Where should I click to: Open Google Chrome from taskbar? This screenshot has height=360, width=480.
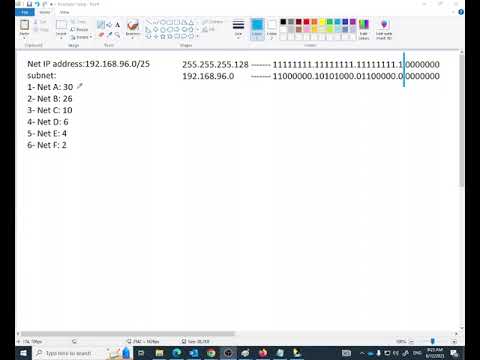[211, 353]
